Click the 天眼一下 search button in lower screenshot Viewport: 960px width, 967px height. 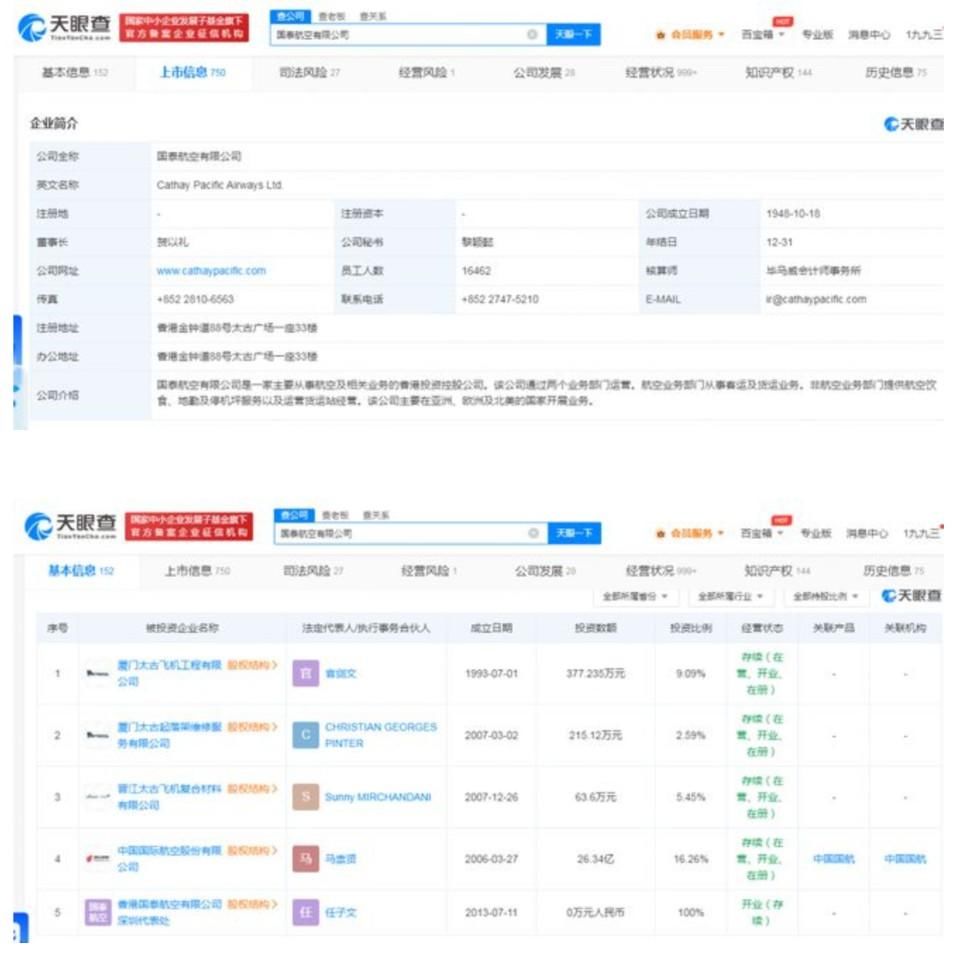(575, 533)
